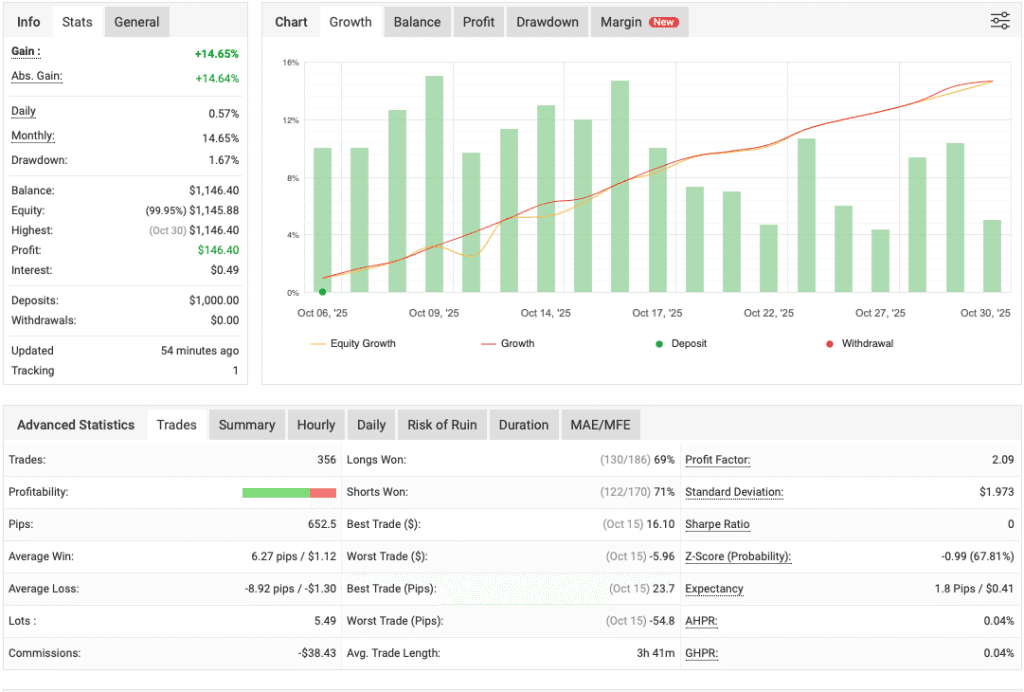The height and width of the screenshot is (692, 1024).
Task: Open the chart settings sliders icon
Action: pyautogui.click(x=999, y=20)
